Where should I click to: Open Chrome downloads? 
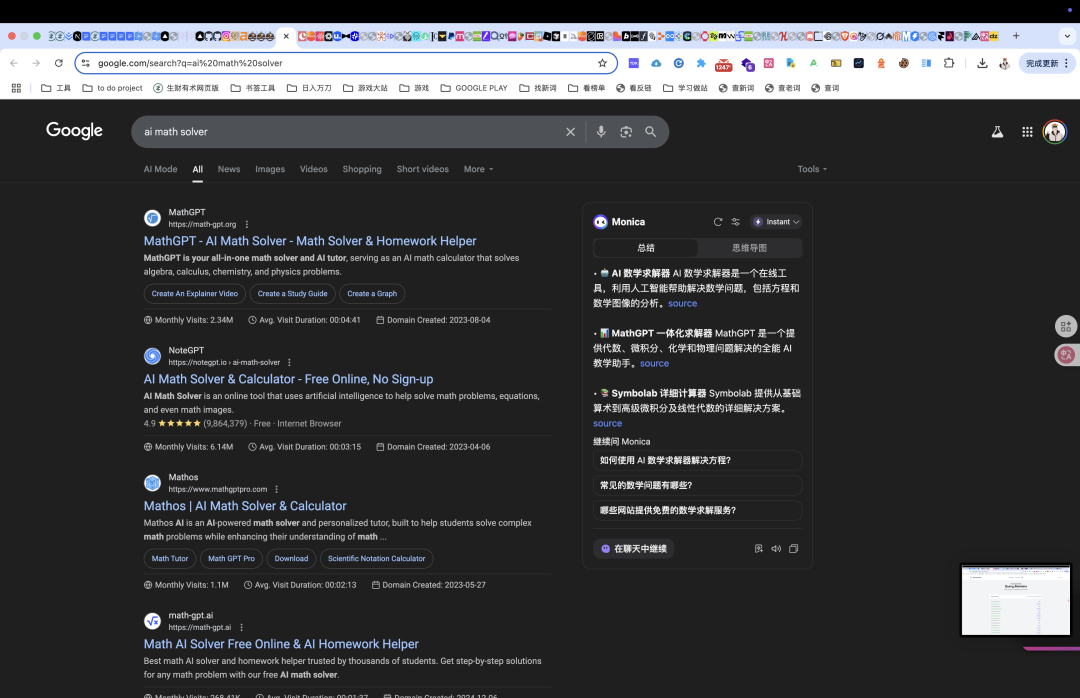[982, 63]
